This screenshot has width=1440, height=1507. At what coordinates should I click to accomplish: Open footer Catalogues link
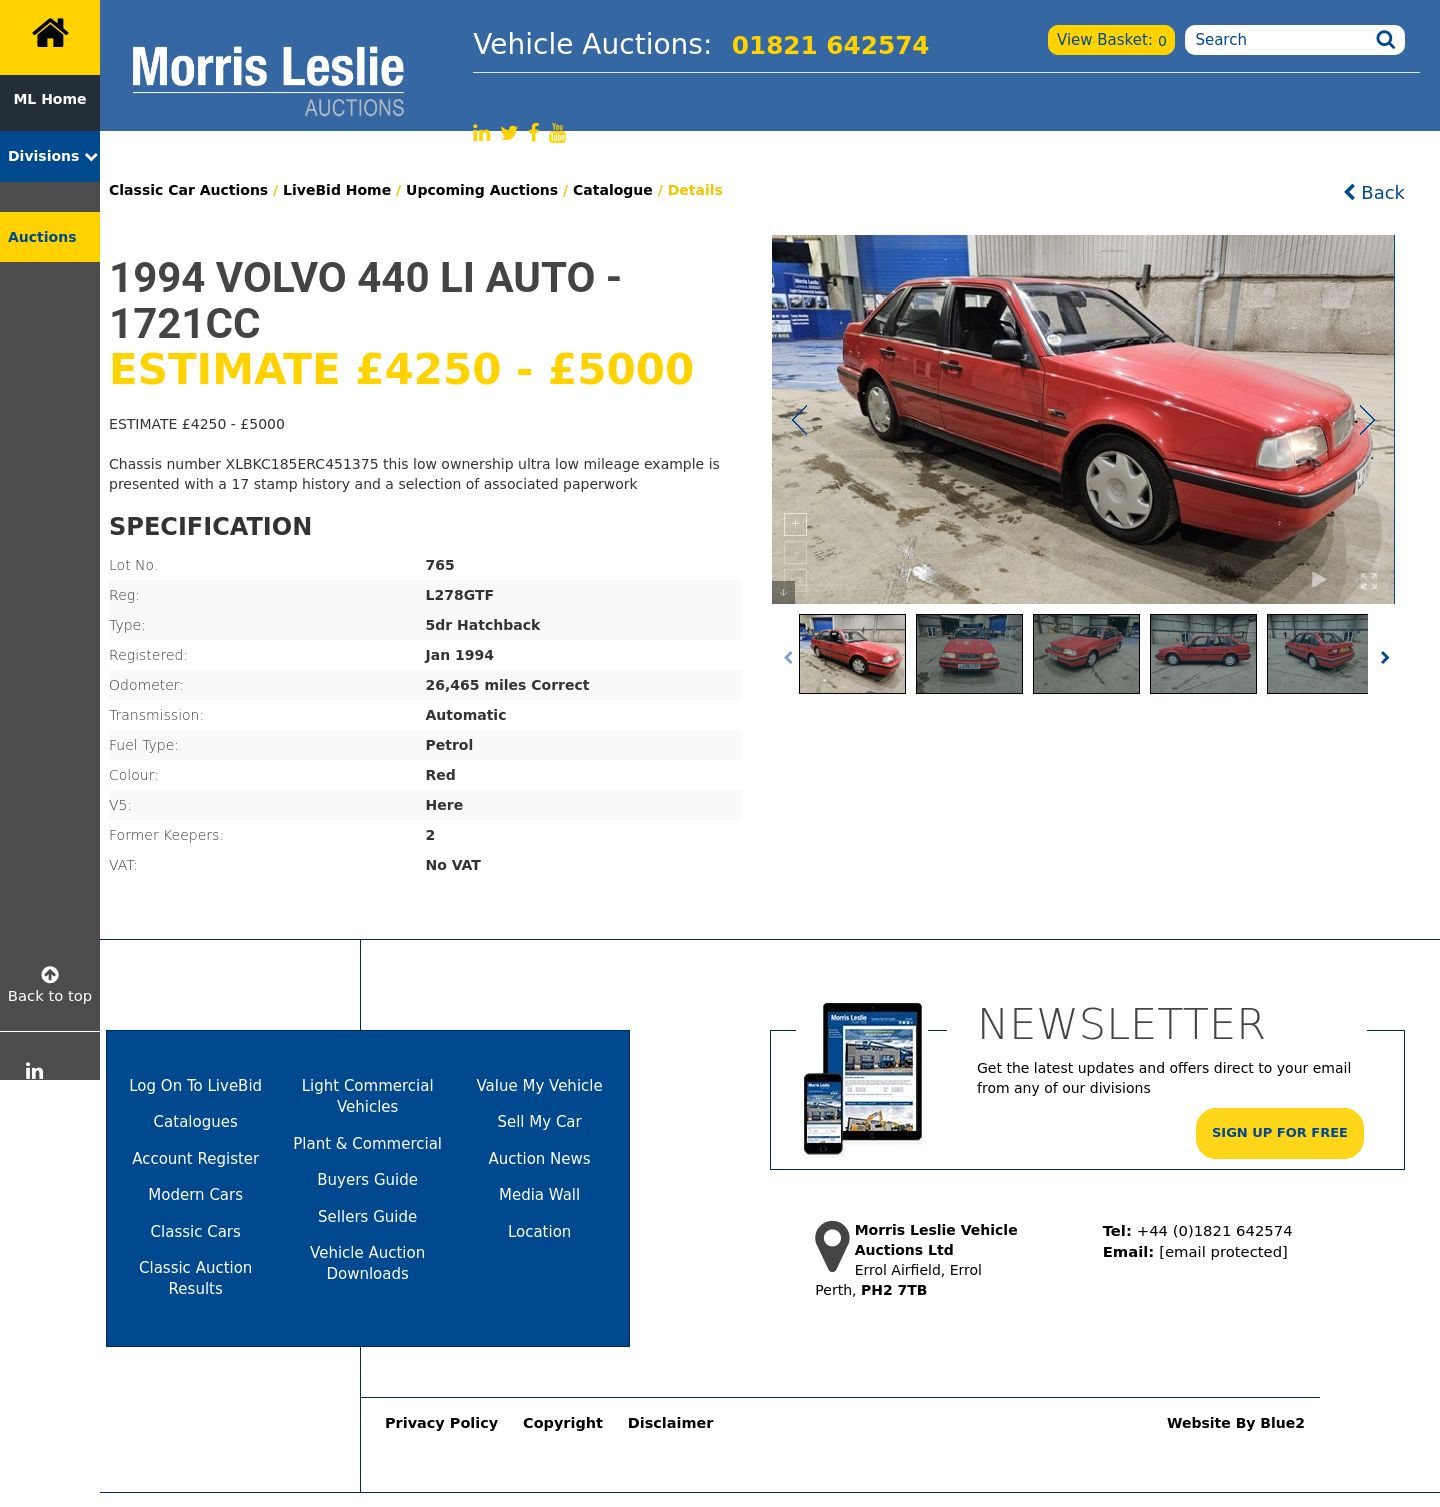click(195, 1122)
